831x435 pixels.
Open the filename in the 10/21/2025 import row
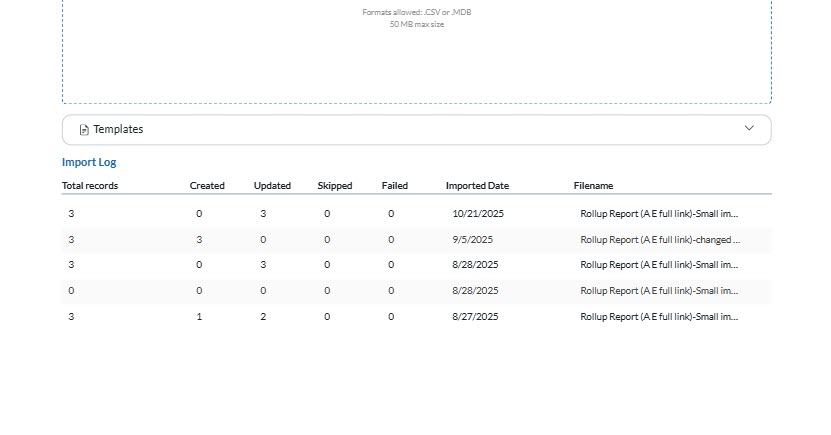tap(659, 214)
